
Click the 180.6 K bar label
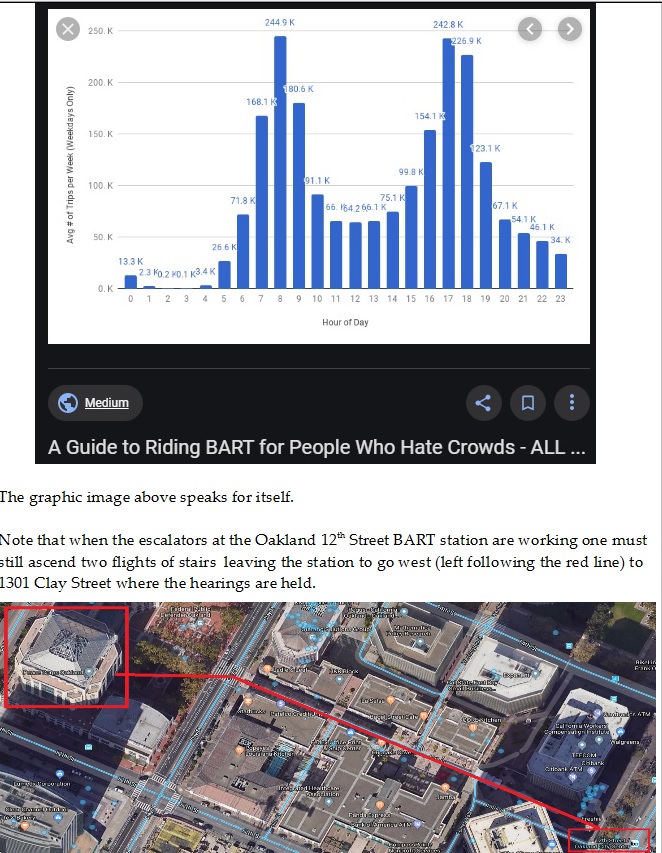coord(299,89)
